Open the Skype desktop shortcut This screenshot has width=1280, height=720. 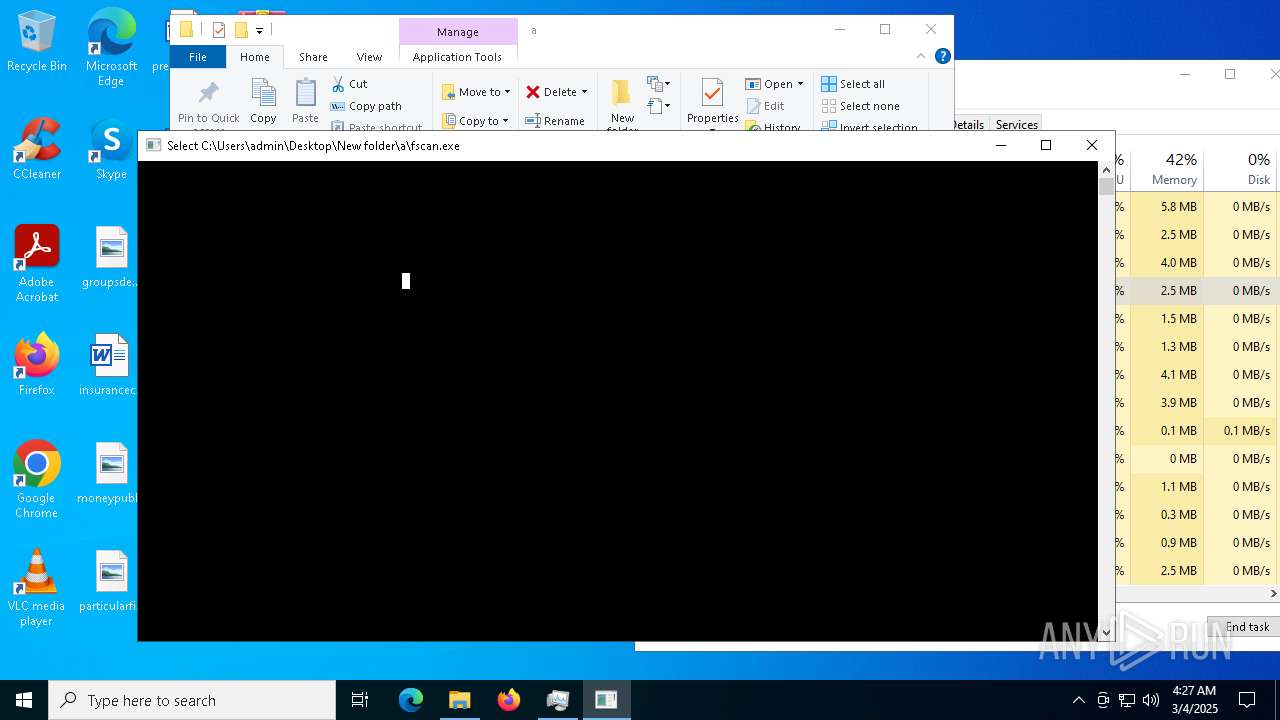pos(111,148)
